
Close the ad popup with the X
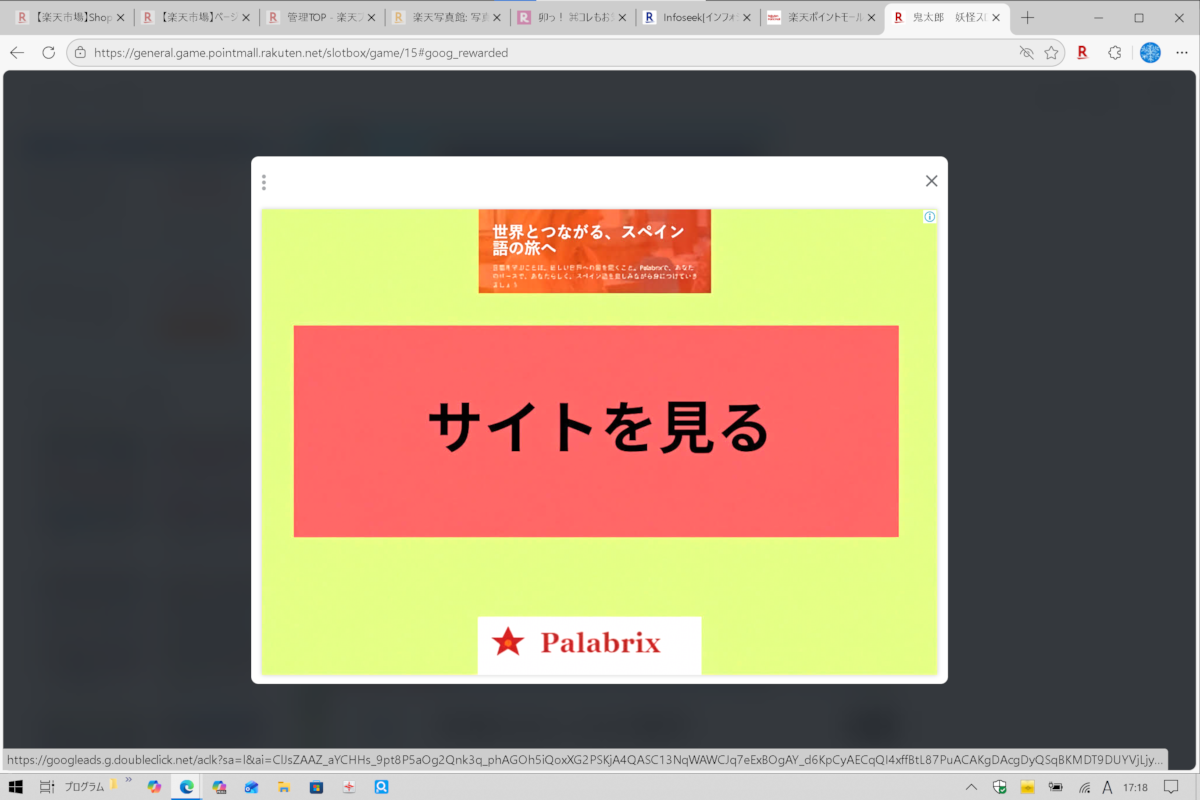931,181
